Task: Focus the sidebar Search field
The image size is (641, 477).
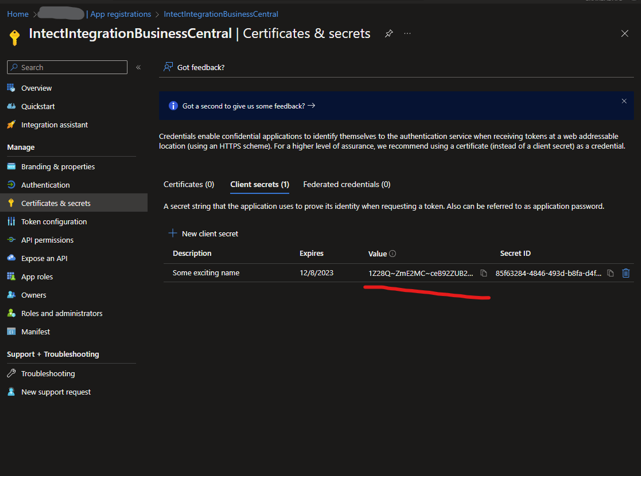Action: point(67,67)
